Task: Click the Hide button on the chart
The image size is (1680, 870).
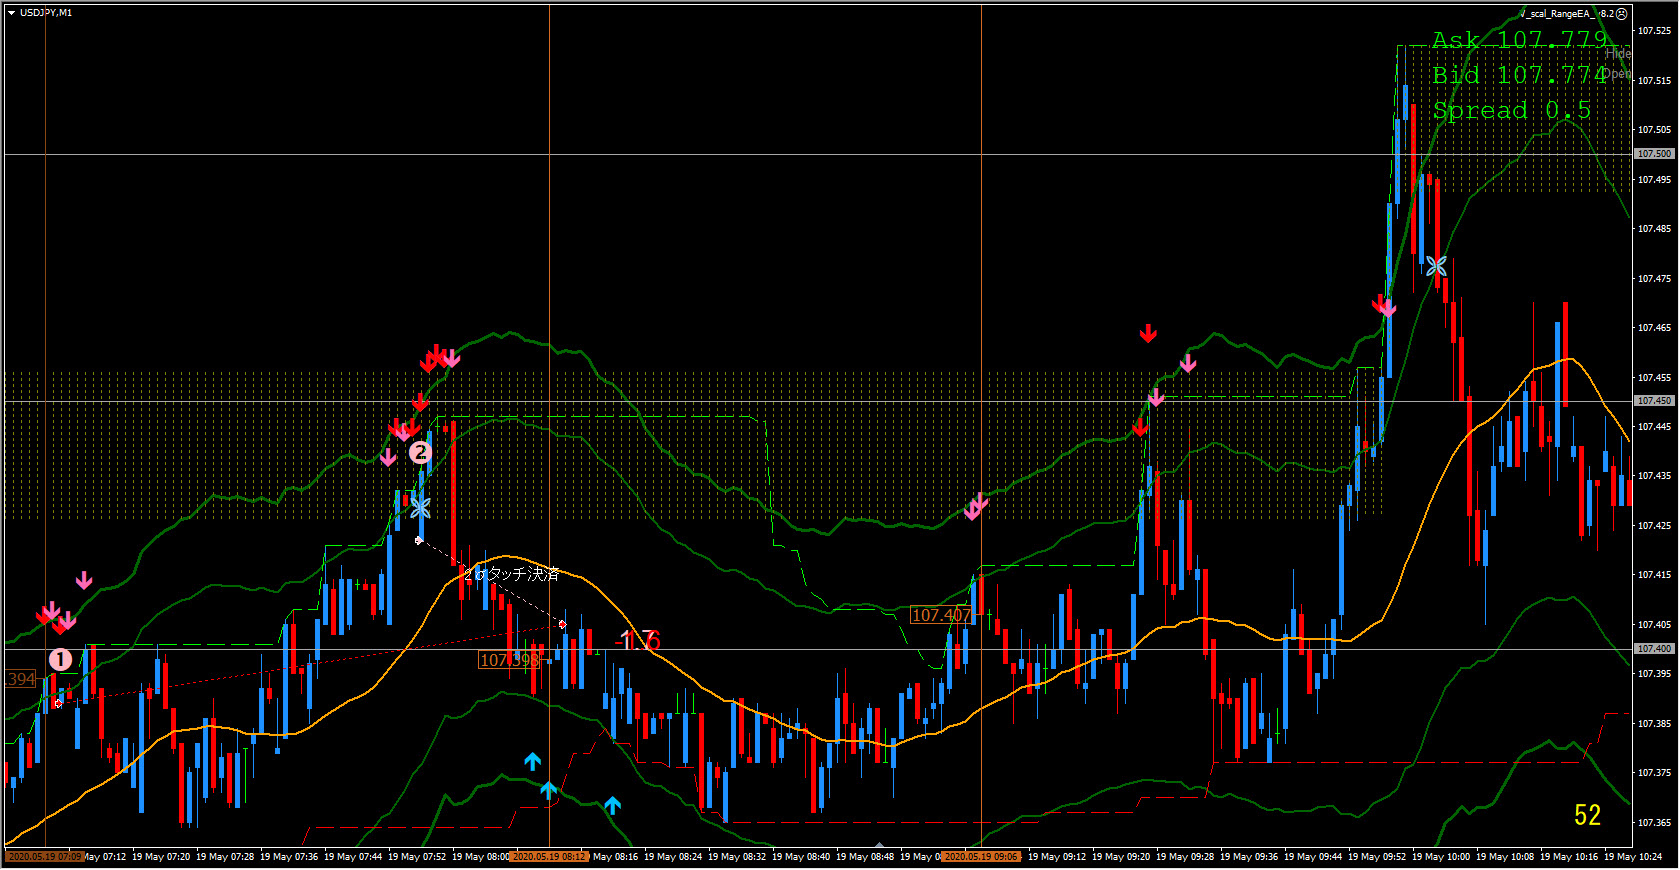Action: 1618,54
